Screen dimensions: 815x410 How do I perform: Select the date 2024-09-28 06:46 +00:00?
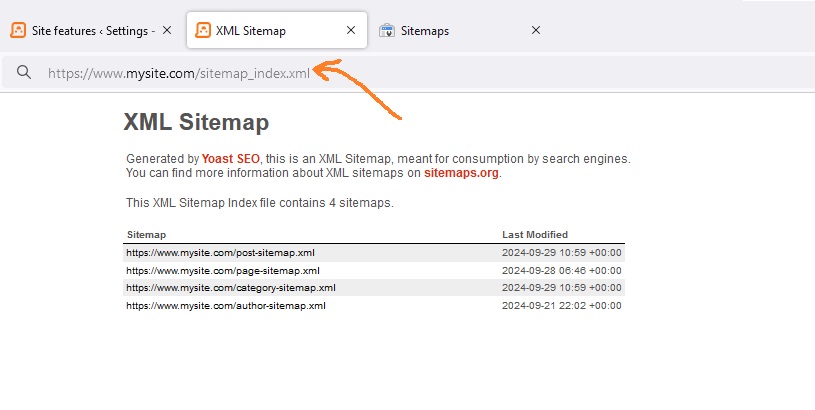(562, 270)
